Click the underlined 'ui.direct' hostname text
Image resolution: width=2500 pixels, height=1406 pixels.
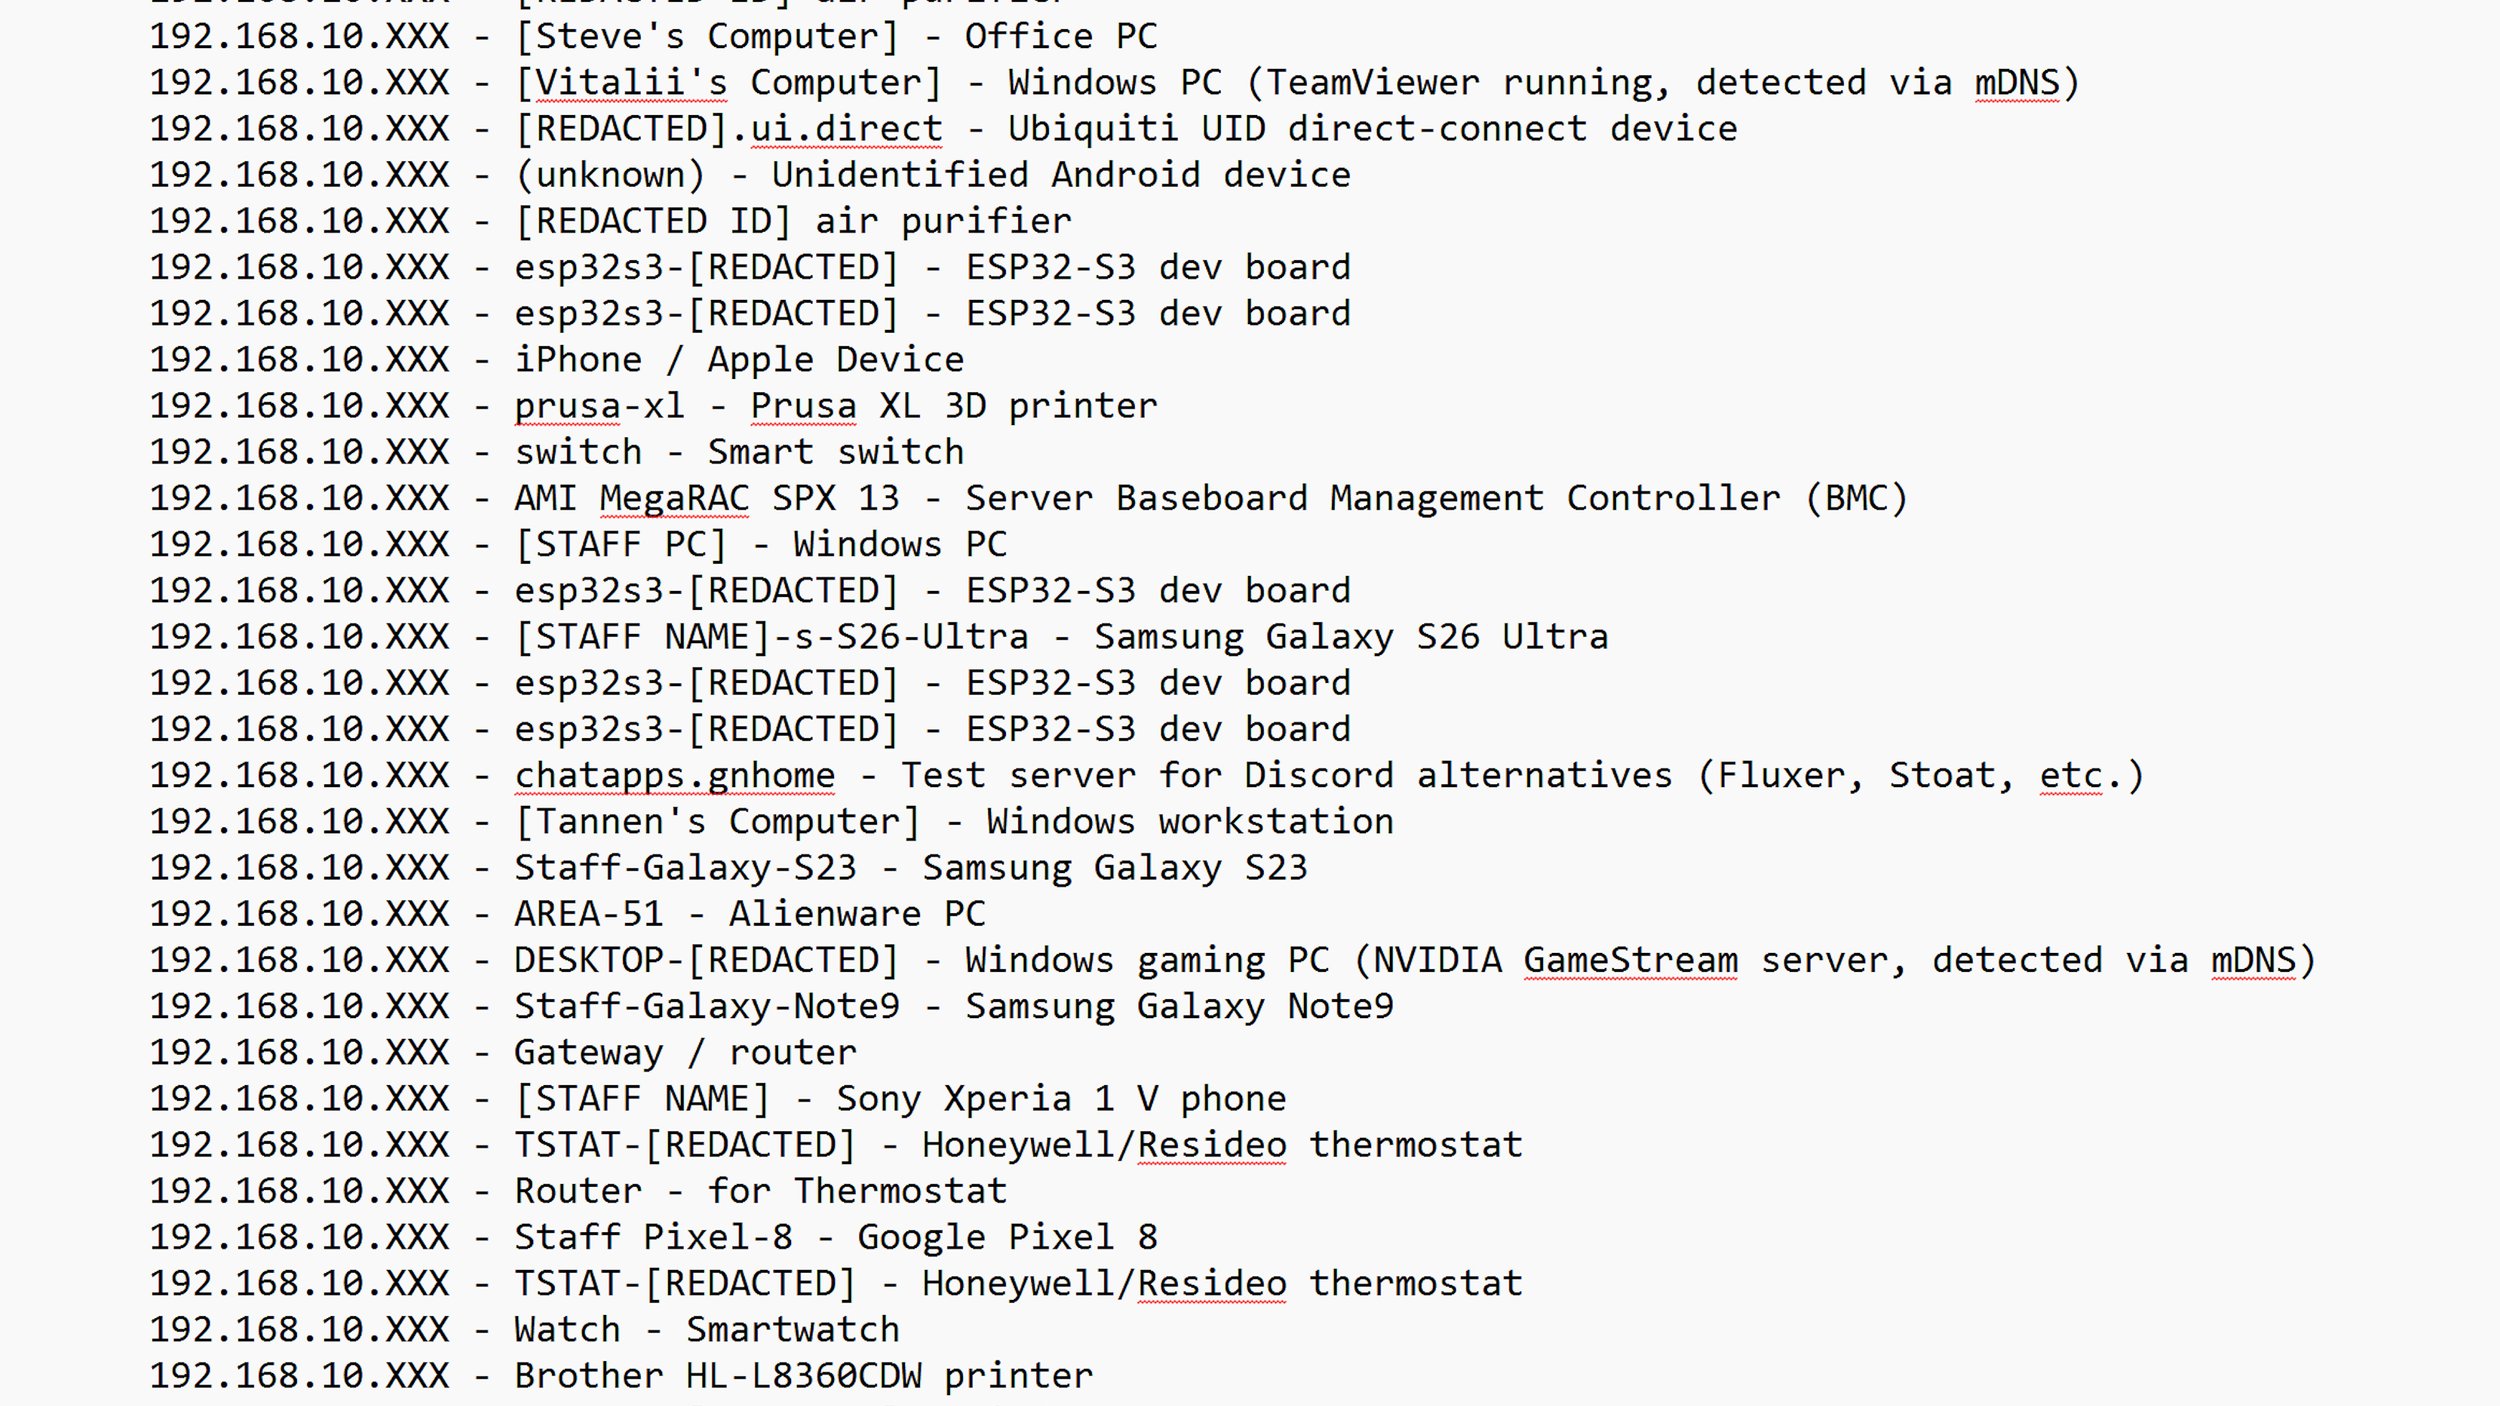(x=846, y=128)
